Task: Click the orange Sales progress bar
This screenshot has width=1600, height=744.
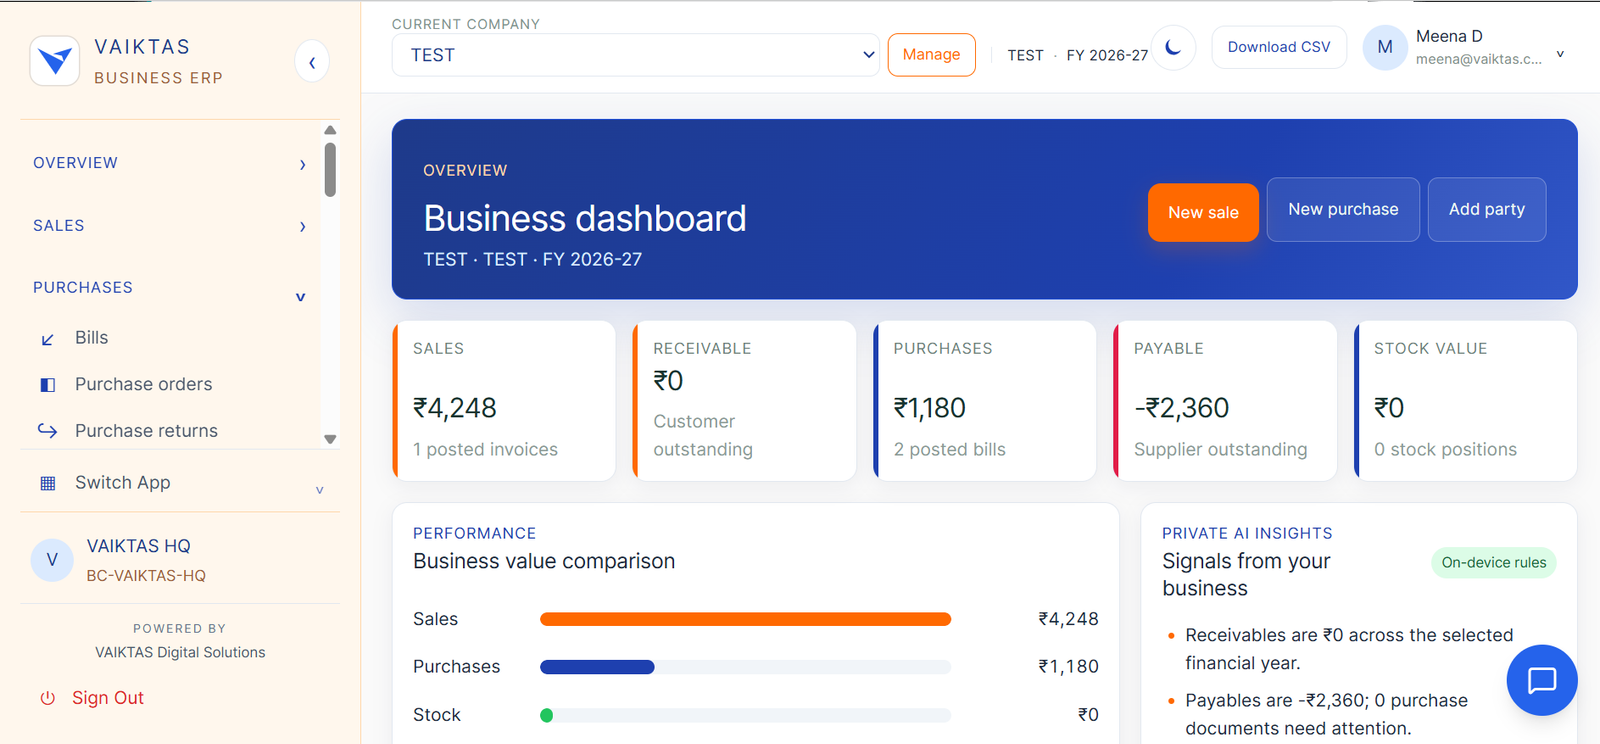Action: point(745,619)
